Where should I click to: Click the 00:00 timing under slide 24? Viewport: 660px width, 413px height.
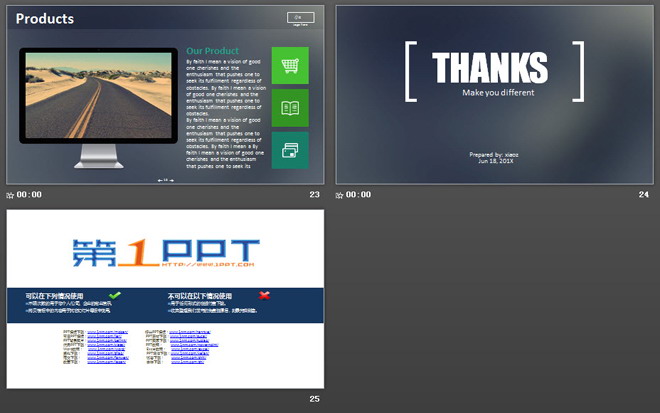(358, 195)
